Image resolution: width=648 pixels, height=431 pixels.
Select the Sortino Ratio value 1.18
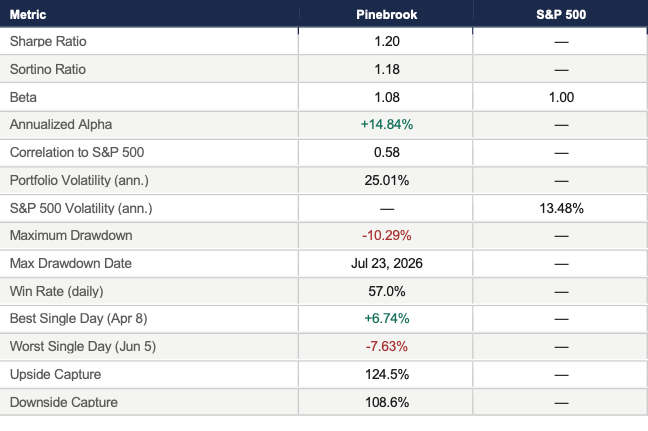point(387,69)
